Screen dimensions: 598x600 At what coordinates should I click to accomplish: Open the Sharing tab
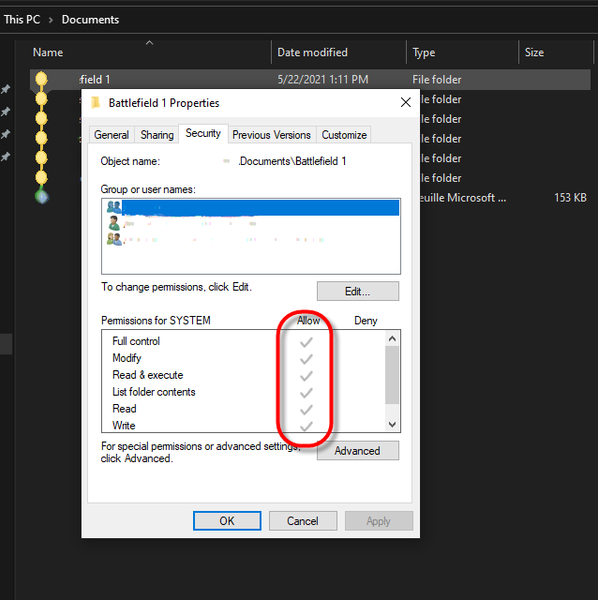[x=157, y=135]
